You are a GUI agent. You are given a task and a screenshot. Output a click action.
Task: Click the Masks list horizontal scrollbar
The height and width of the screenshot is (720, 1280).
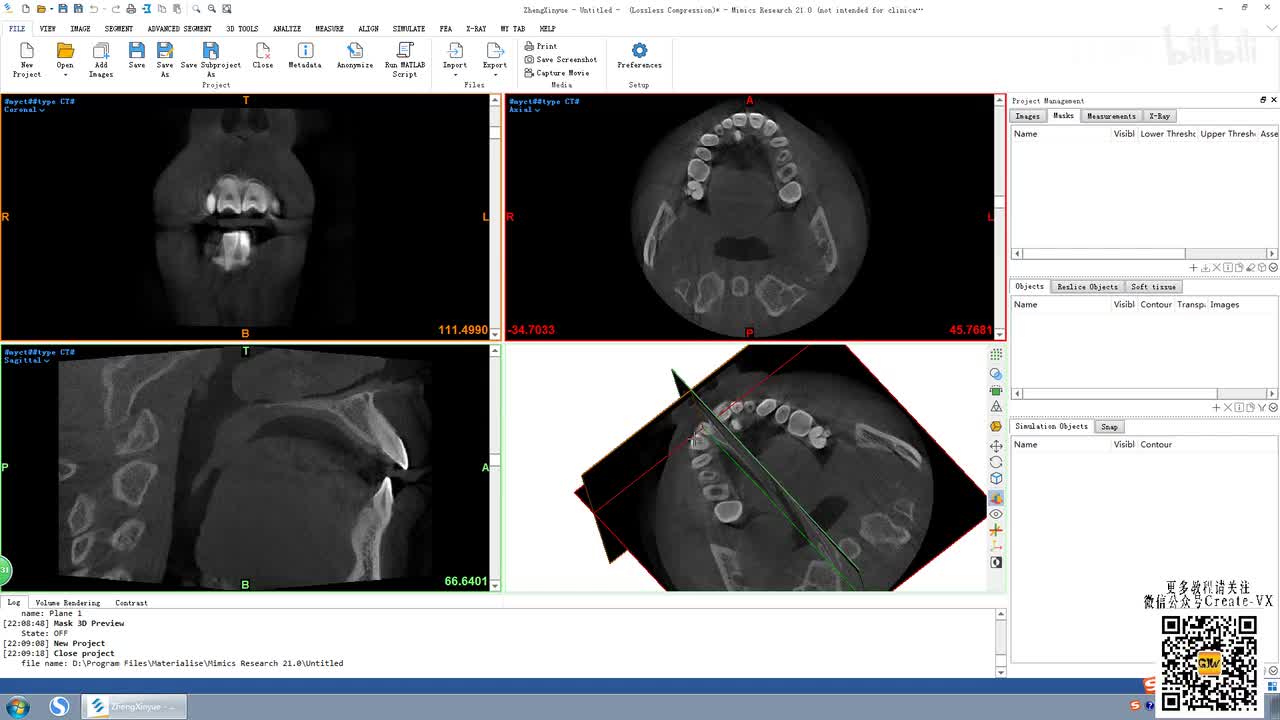click(1144, 254)
